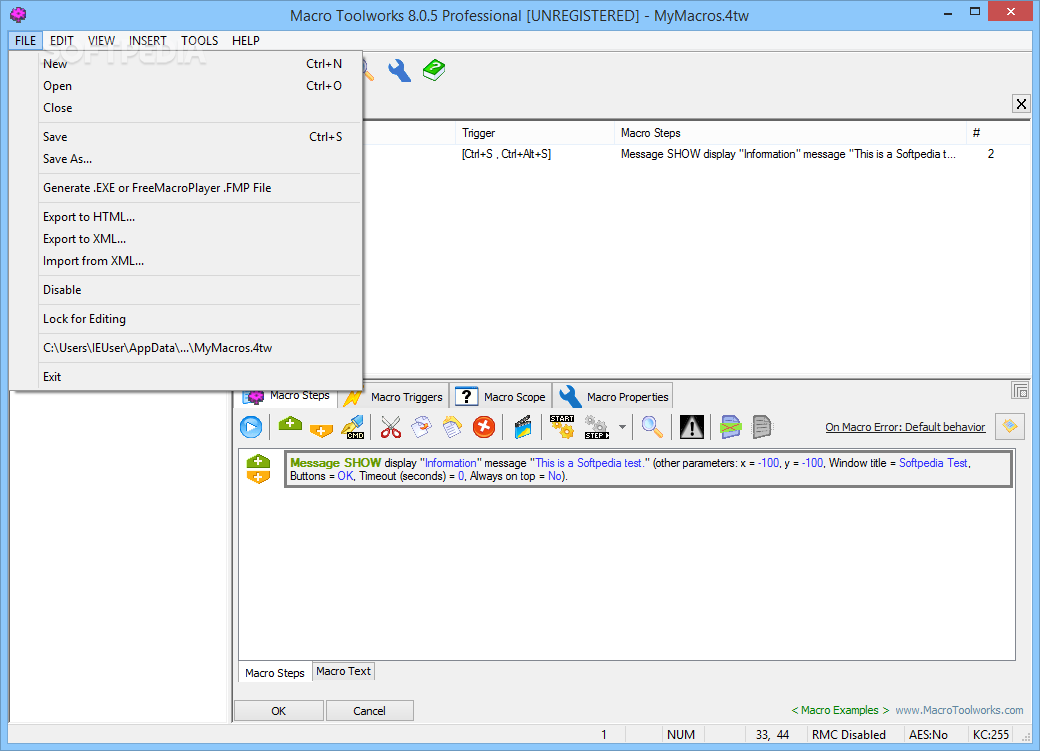Open the VIEW menu
Image resolution: width=1040 pixels, height=751 pixels.
click(x=101, y=40)
